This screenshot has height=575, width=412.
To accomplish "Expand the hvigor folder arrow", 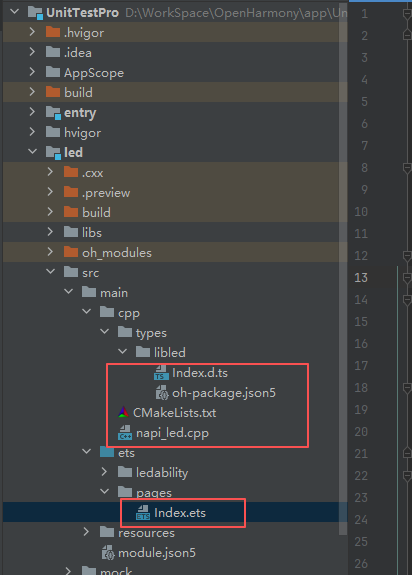I will (x=32, y=132).
